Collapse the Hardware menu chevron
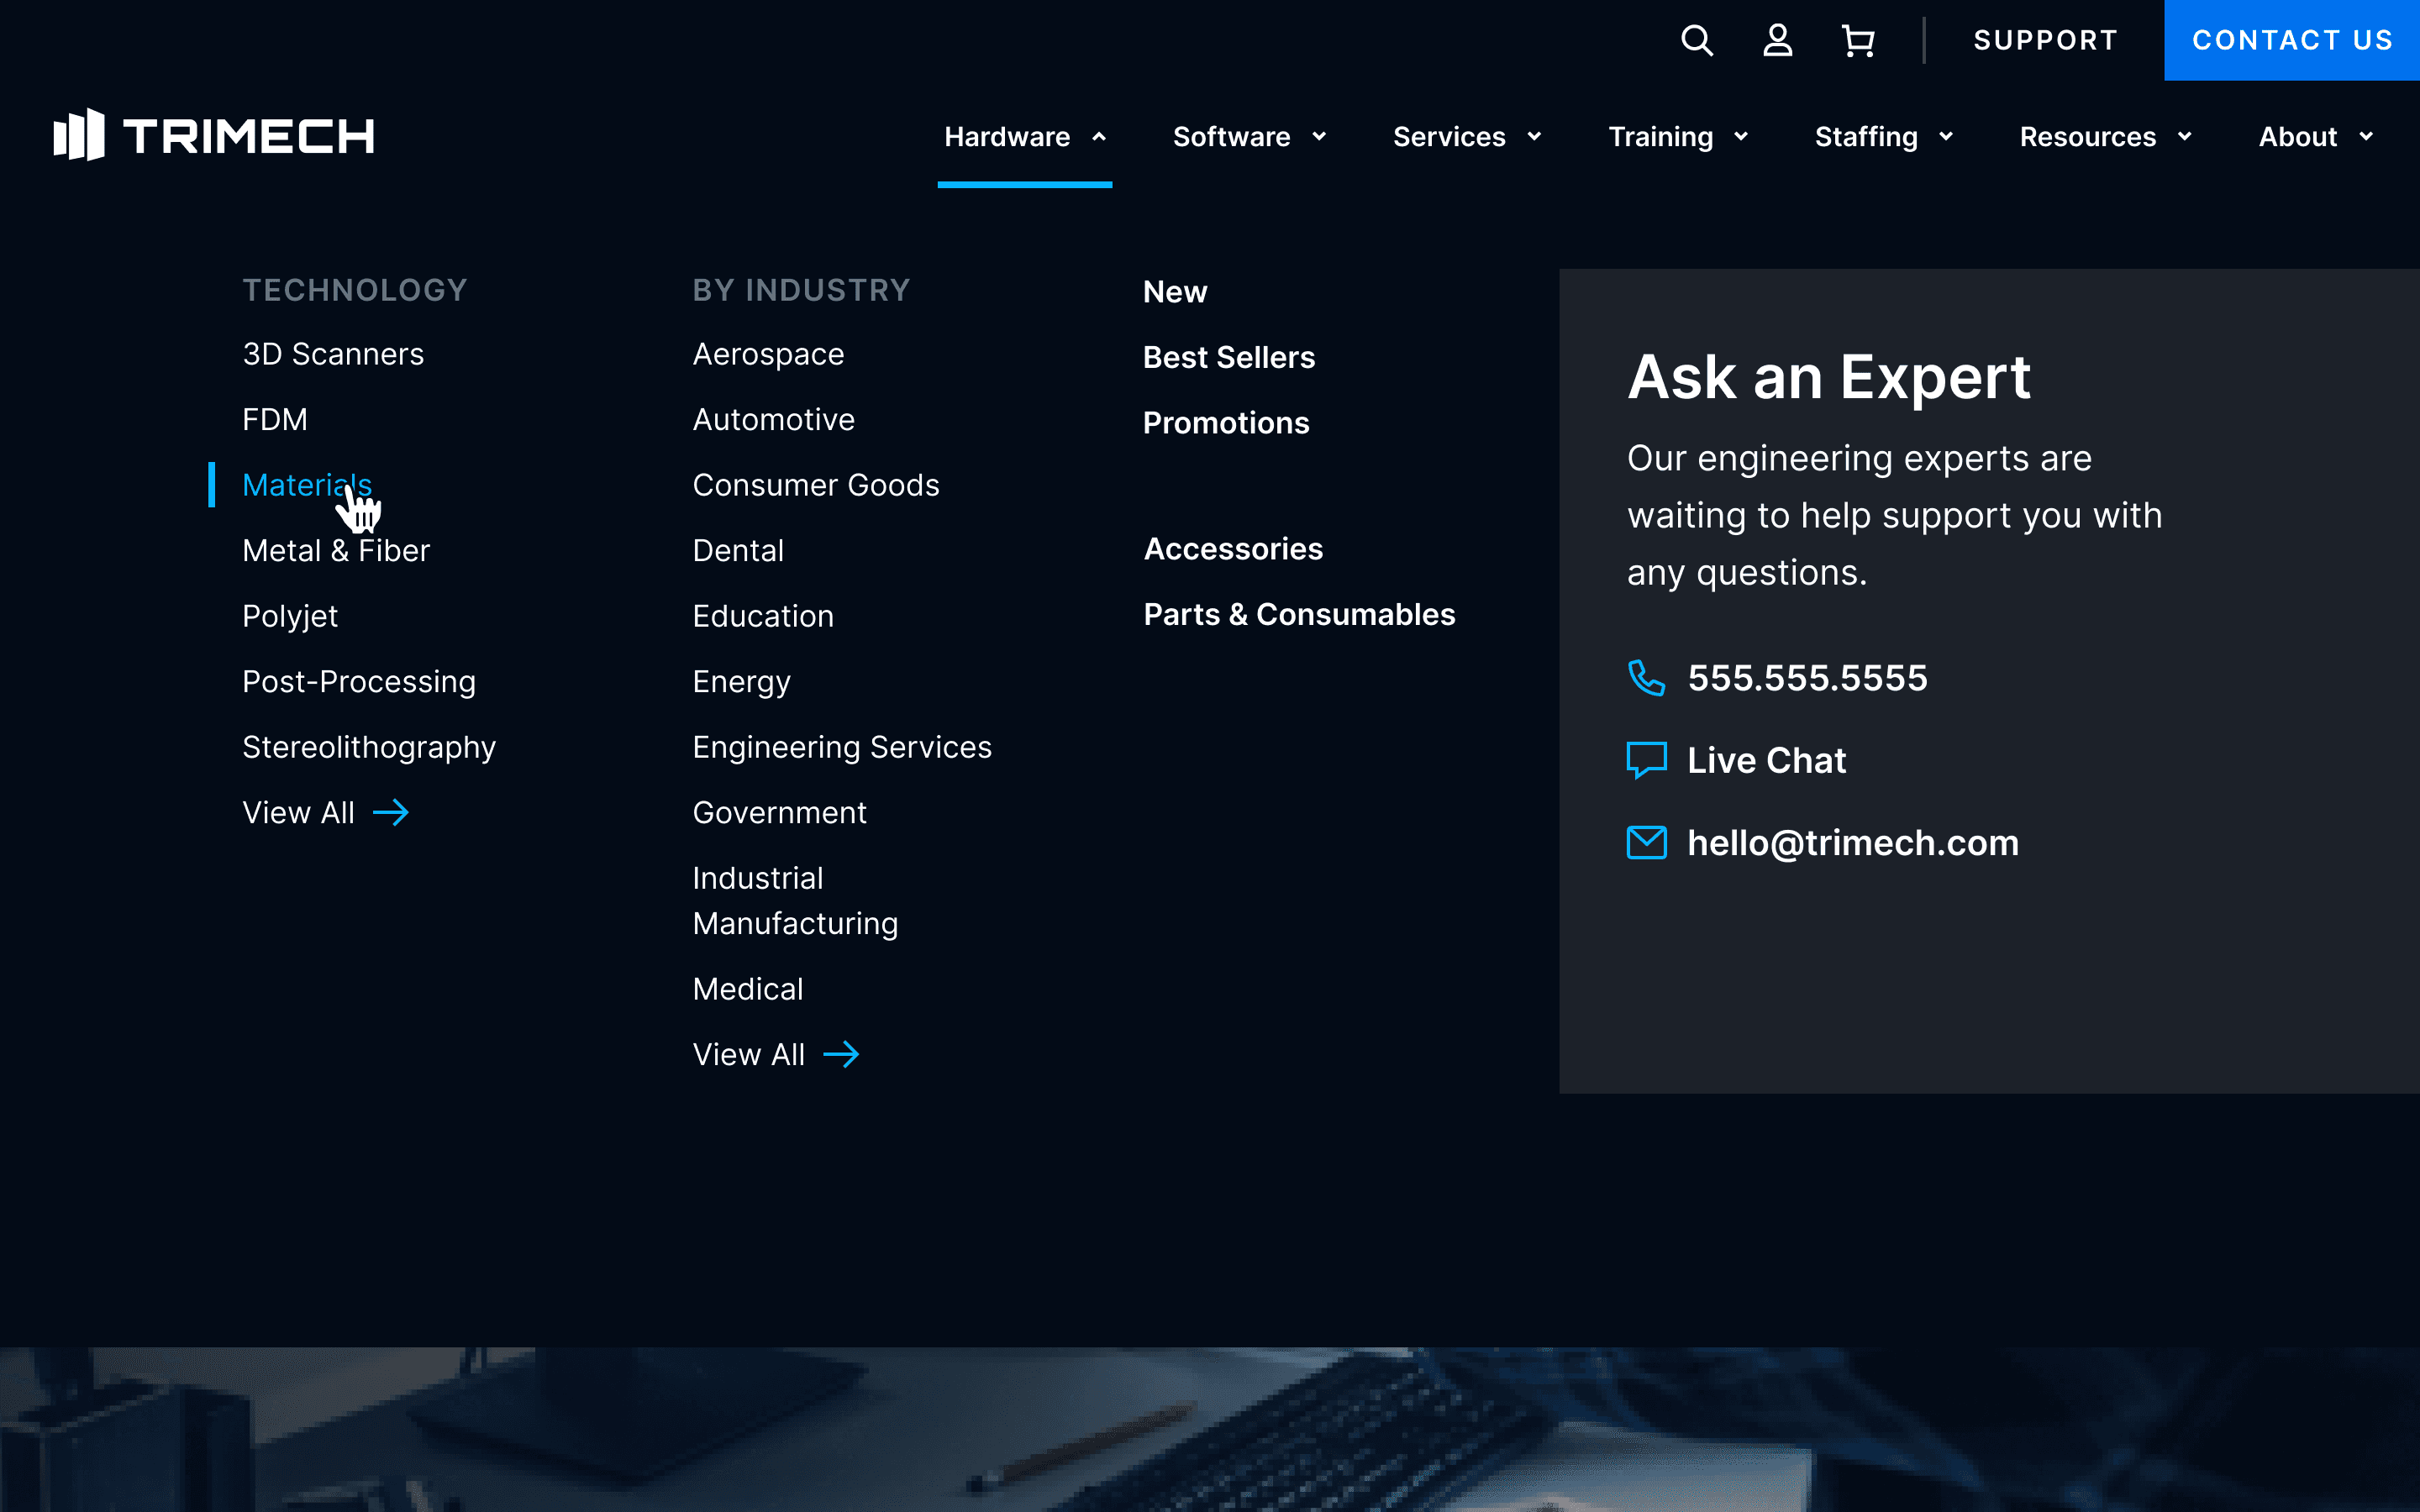 [1099, 137]
